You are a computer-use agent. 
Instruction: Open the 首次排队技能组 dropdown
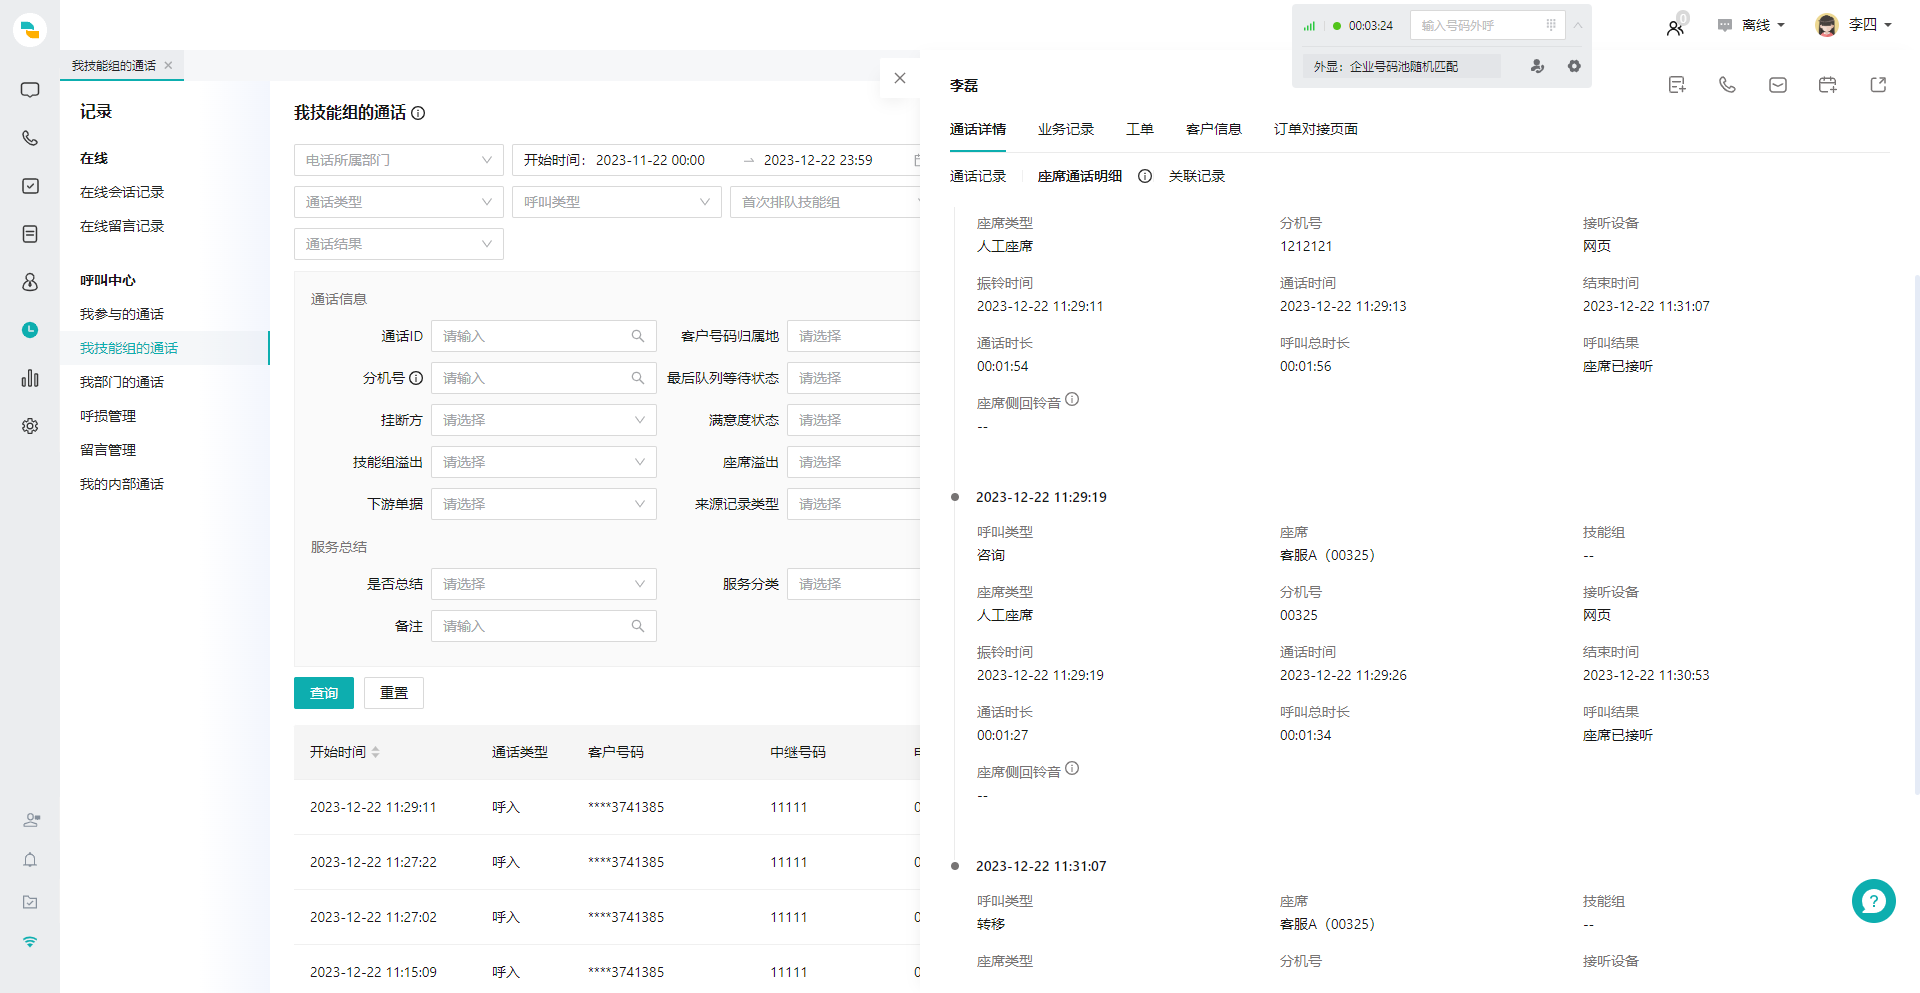click(825, 202)
